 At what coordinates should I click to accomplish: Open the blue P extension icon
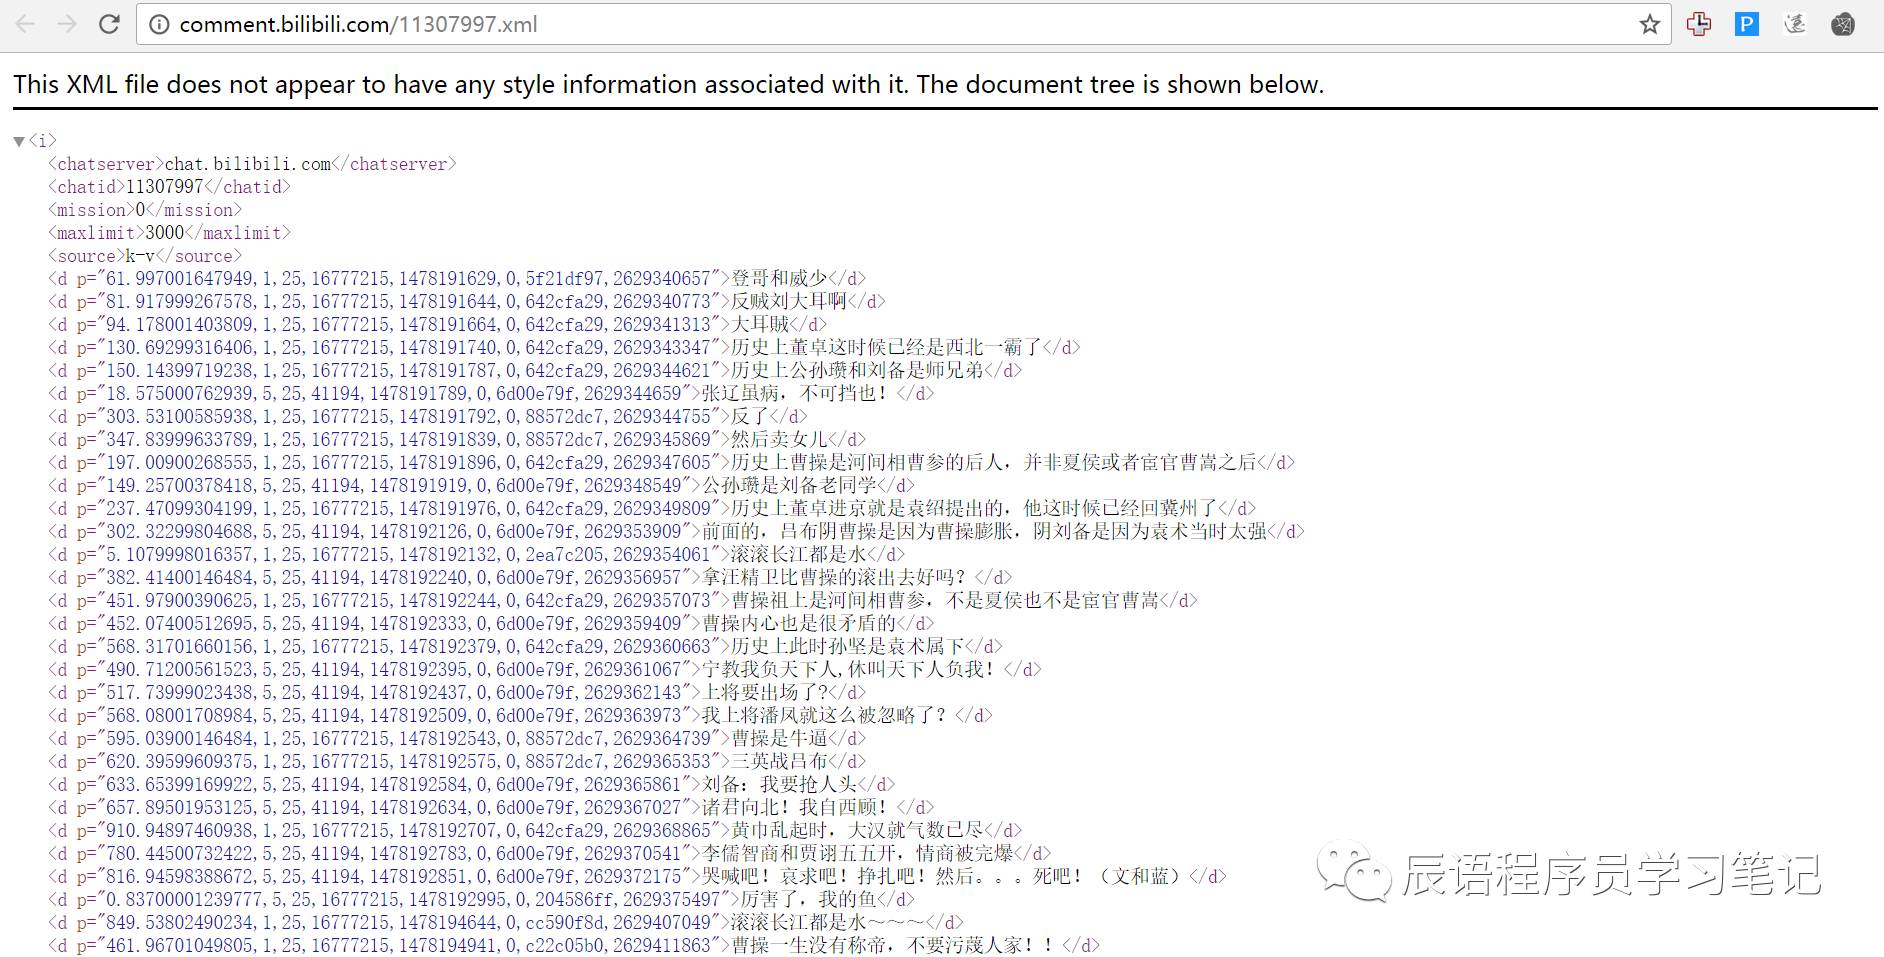pyautogui.click(x=1746, y=24)
